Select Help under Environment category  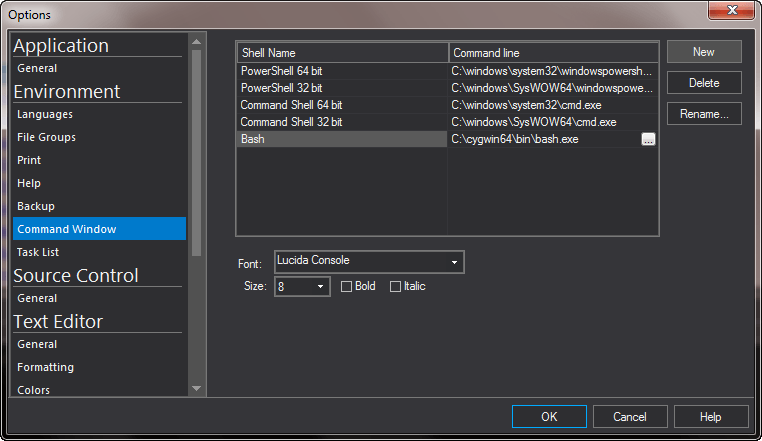pos(99,183)
